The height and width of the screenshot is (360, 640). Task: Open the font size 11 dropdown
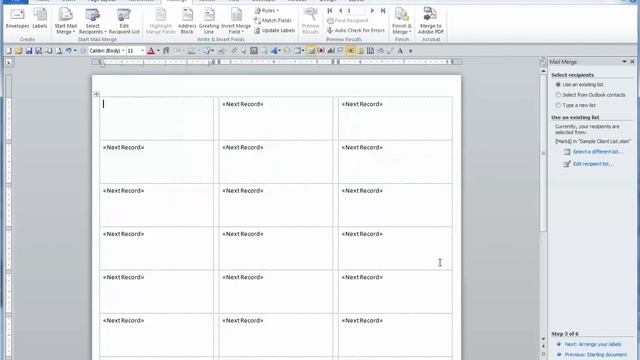point(142,51)
